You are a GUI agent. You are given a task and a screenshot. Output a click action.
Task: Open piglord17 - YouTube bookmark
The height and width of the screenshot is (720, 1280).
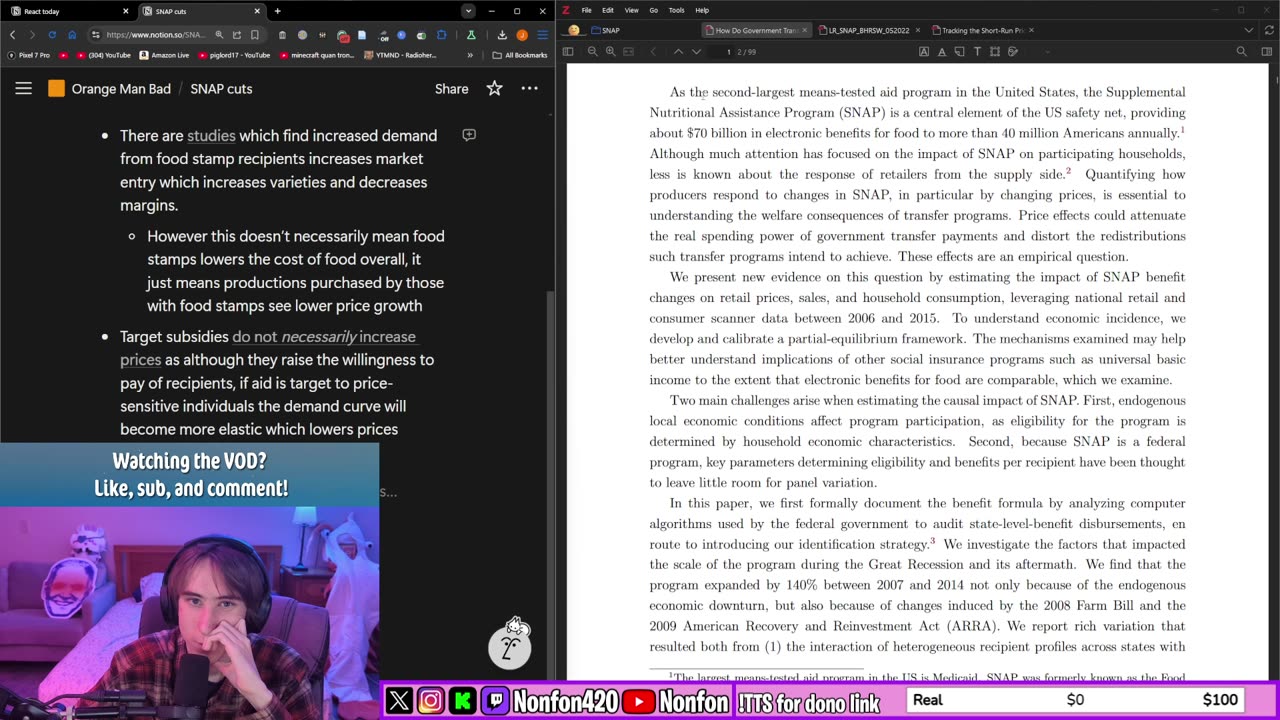(x=234, y=55)
